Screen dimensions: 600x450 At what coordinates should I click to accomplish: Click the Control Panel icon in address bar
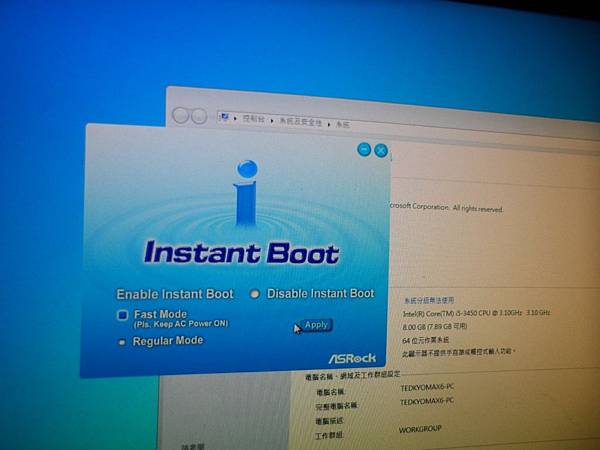(224, 117)
